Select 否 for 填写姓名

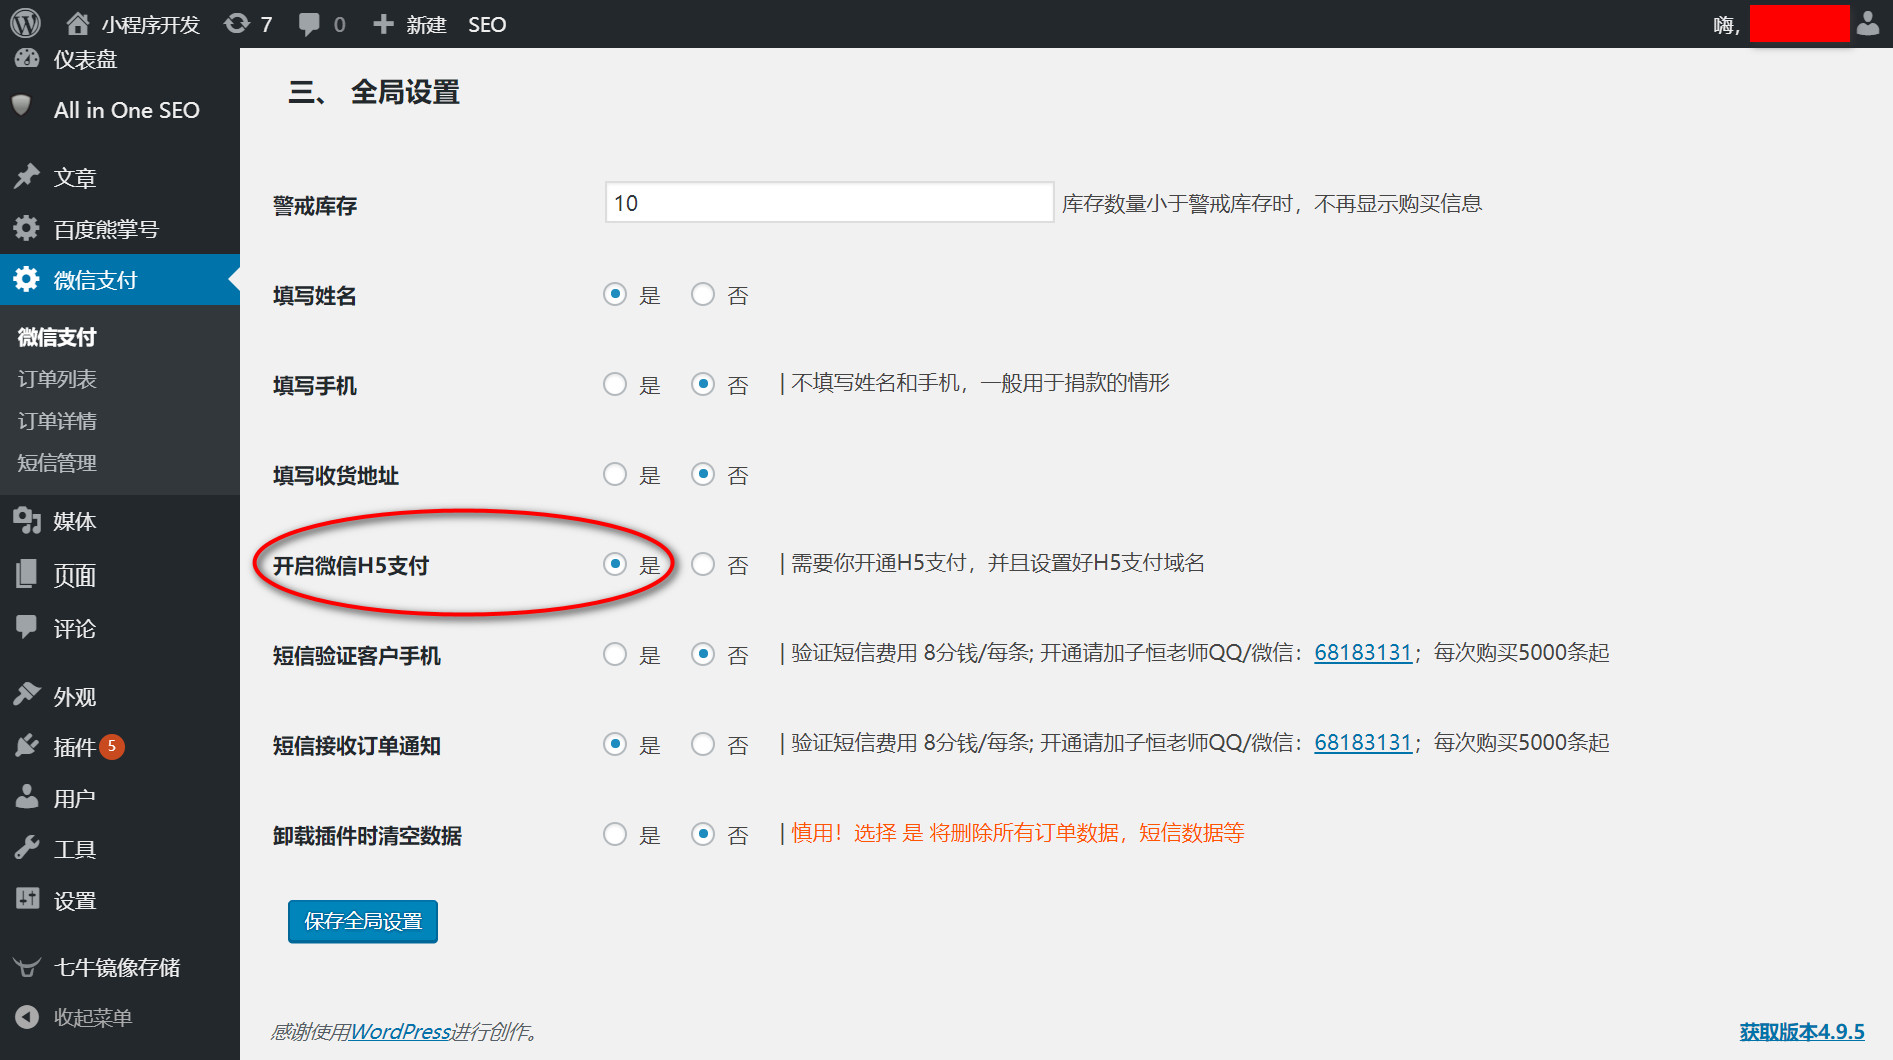[703, 294]
